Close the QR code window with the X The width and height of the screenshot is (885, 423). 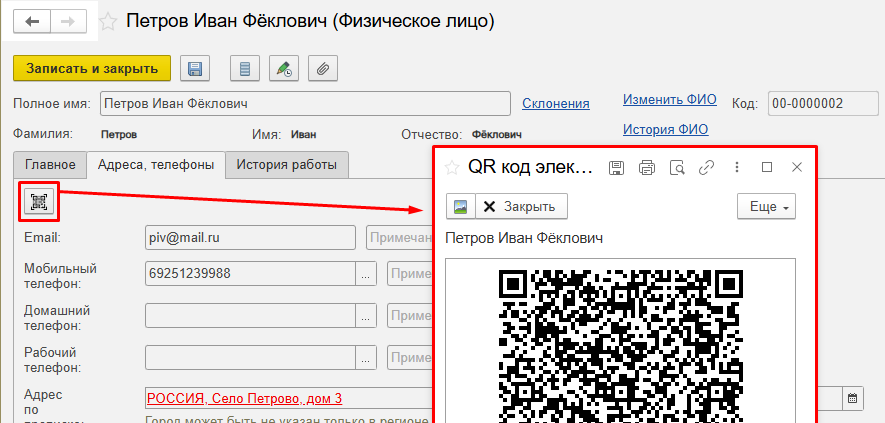797,167
